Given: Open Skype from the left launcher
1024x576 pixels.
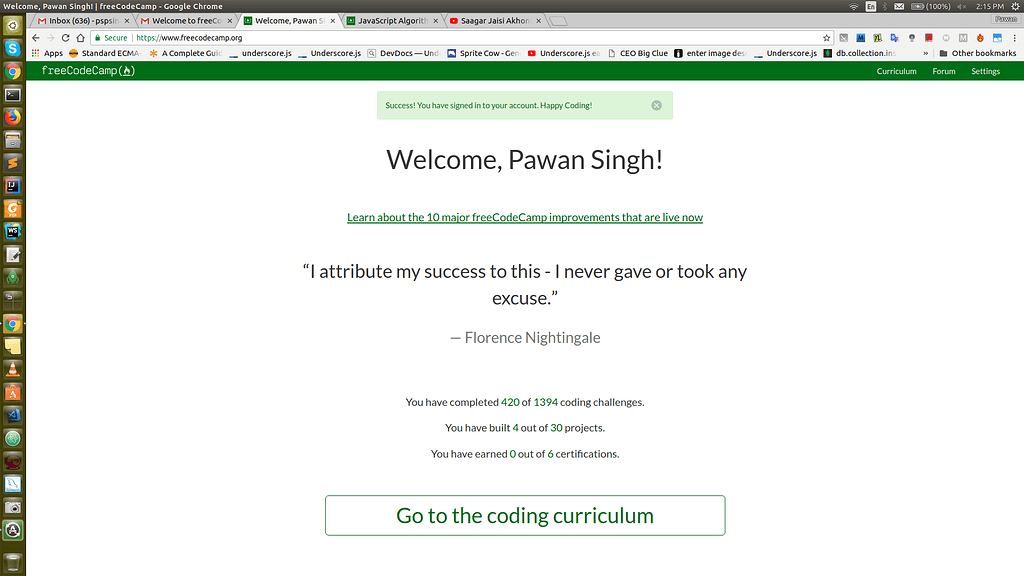Looking at the screenshot, I should click(13, 47).
